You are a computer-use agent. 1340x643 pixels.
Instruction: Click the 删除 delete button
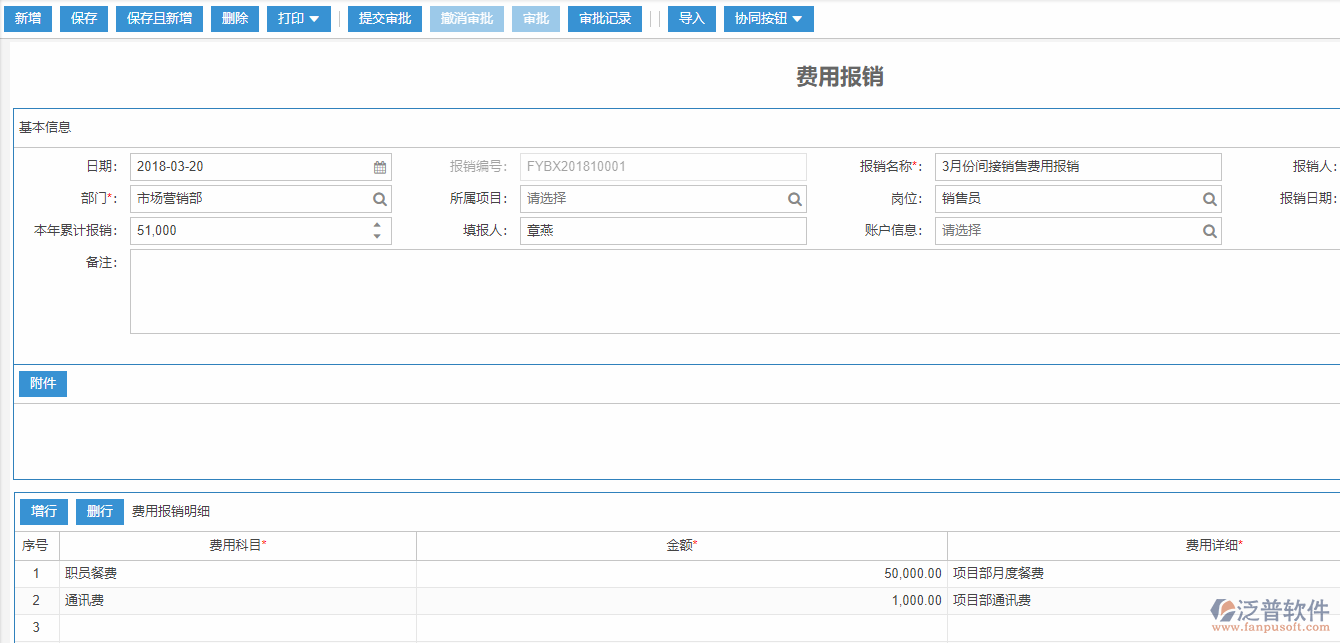point(234,18)
